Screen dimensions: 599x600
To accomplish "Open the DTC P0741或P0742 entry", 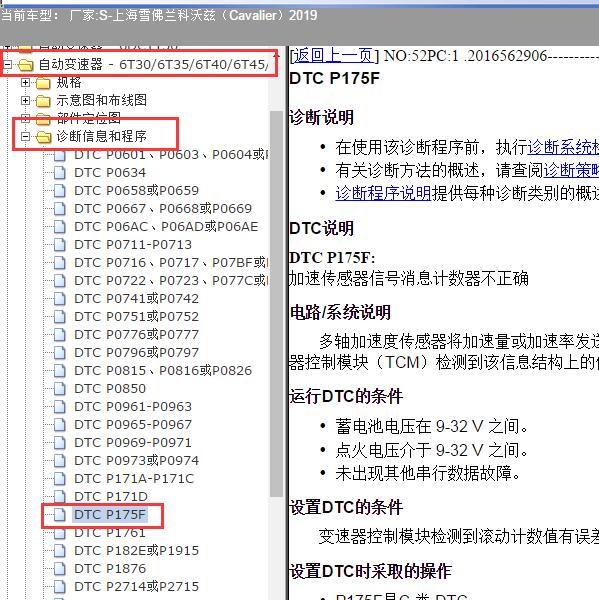I will (x=136, y=299).
